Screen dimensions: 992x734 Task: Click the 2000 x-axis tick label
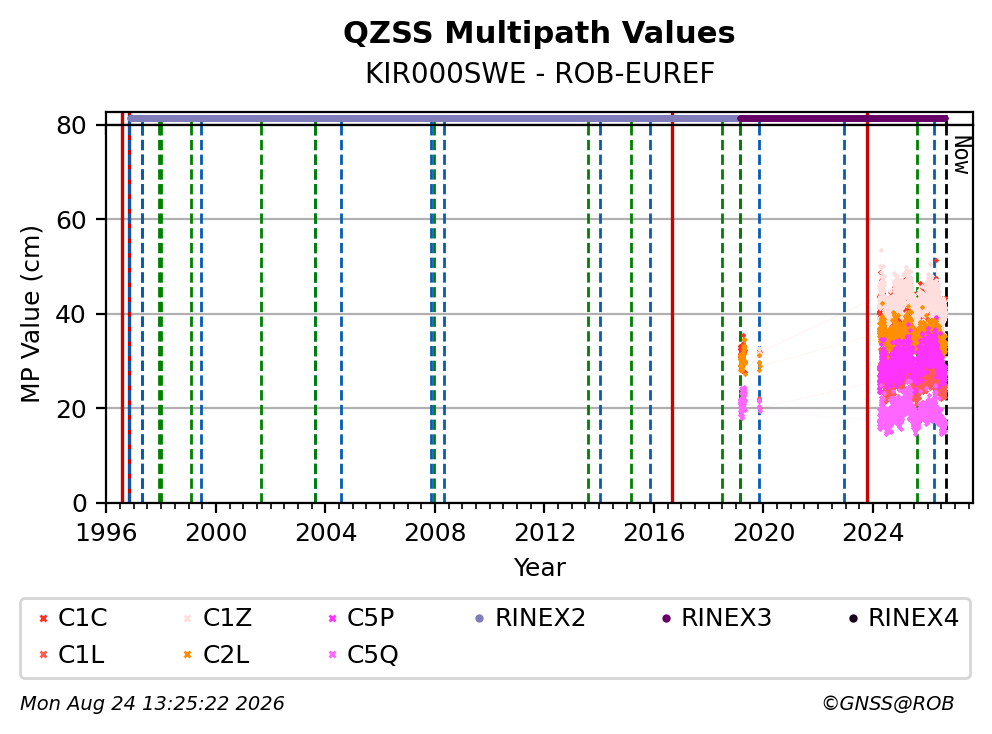coord(216,533)
